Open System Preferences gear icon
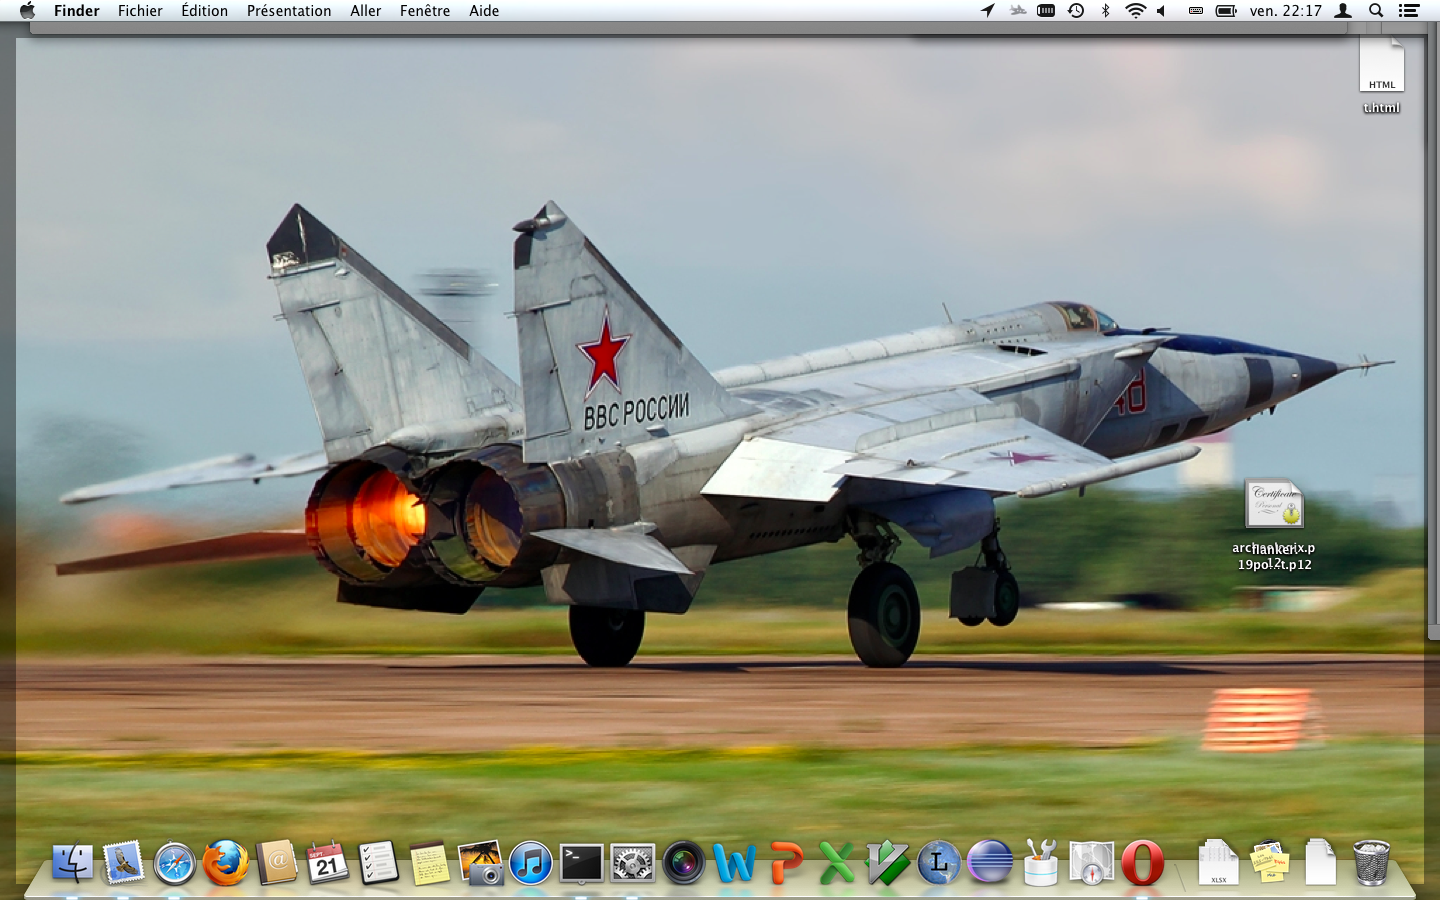This screenshot has width=1440, height=900. coord(632,863)
